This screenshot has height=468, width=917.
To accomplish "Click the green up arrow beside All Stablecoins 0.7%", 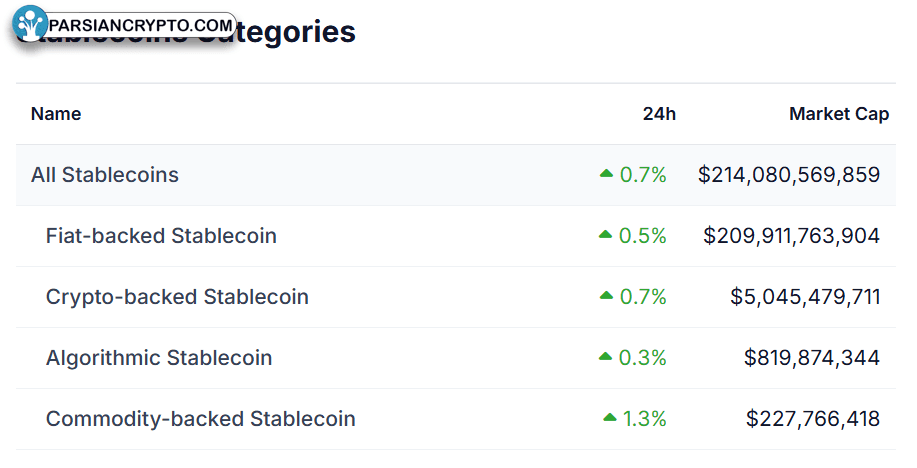I will 606,174.
